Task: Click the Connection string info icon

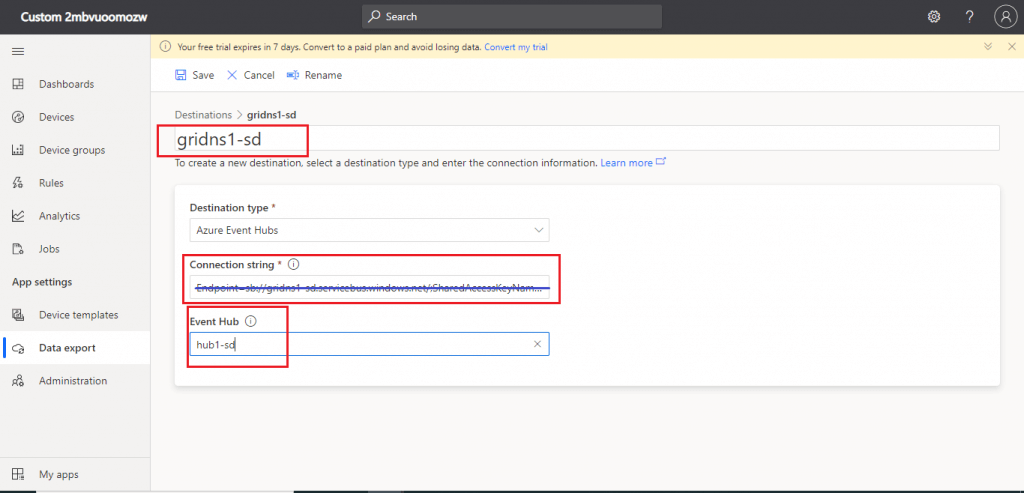Action: click(x=294, y=265)
